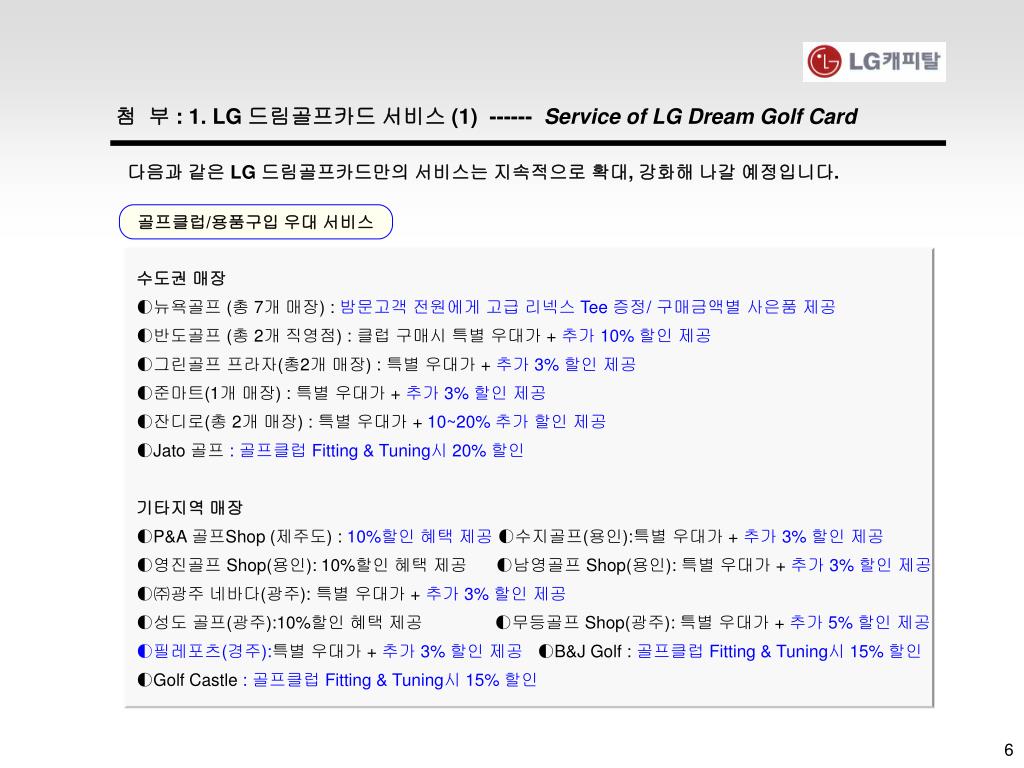The width and height of the screenshot is (1024, 768).
Task: Select the 잔디로(총 2개 매장) line
Action: point(372,422)
